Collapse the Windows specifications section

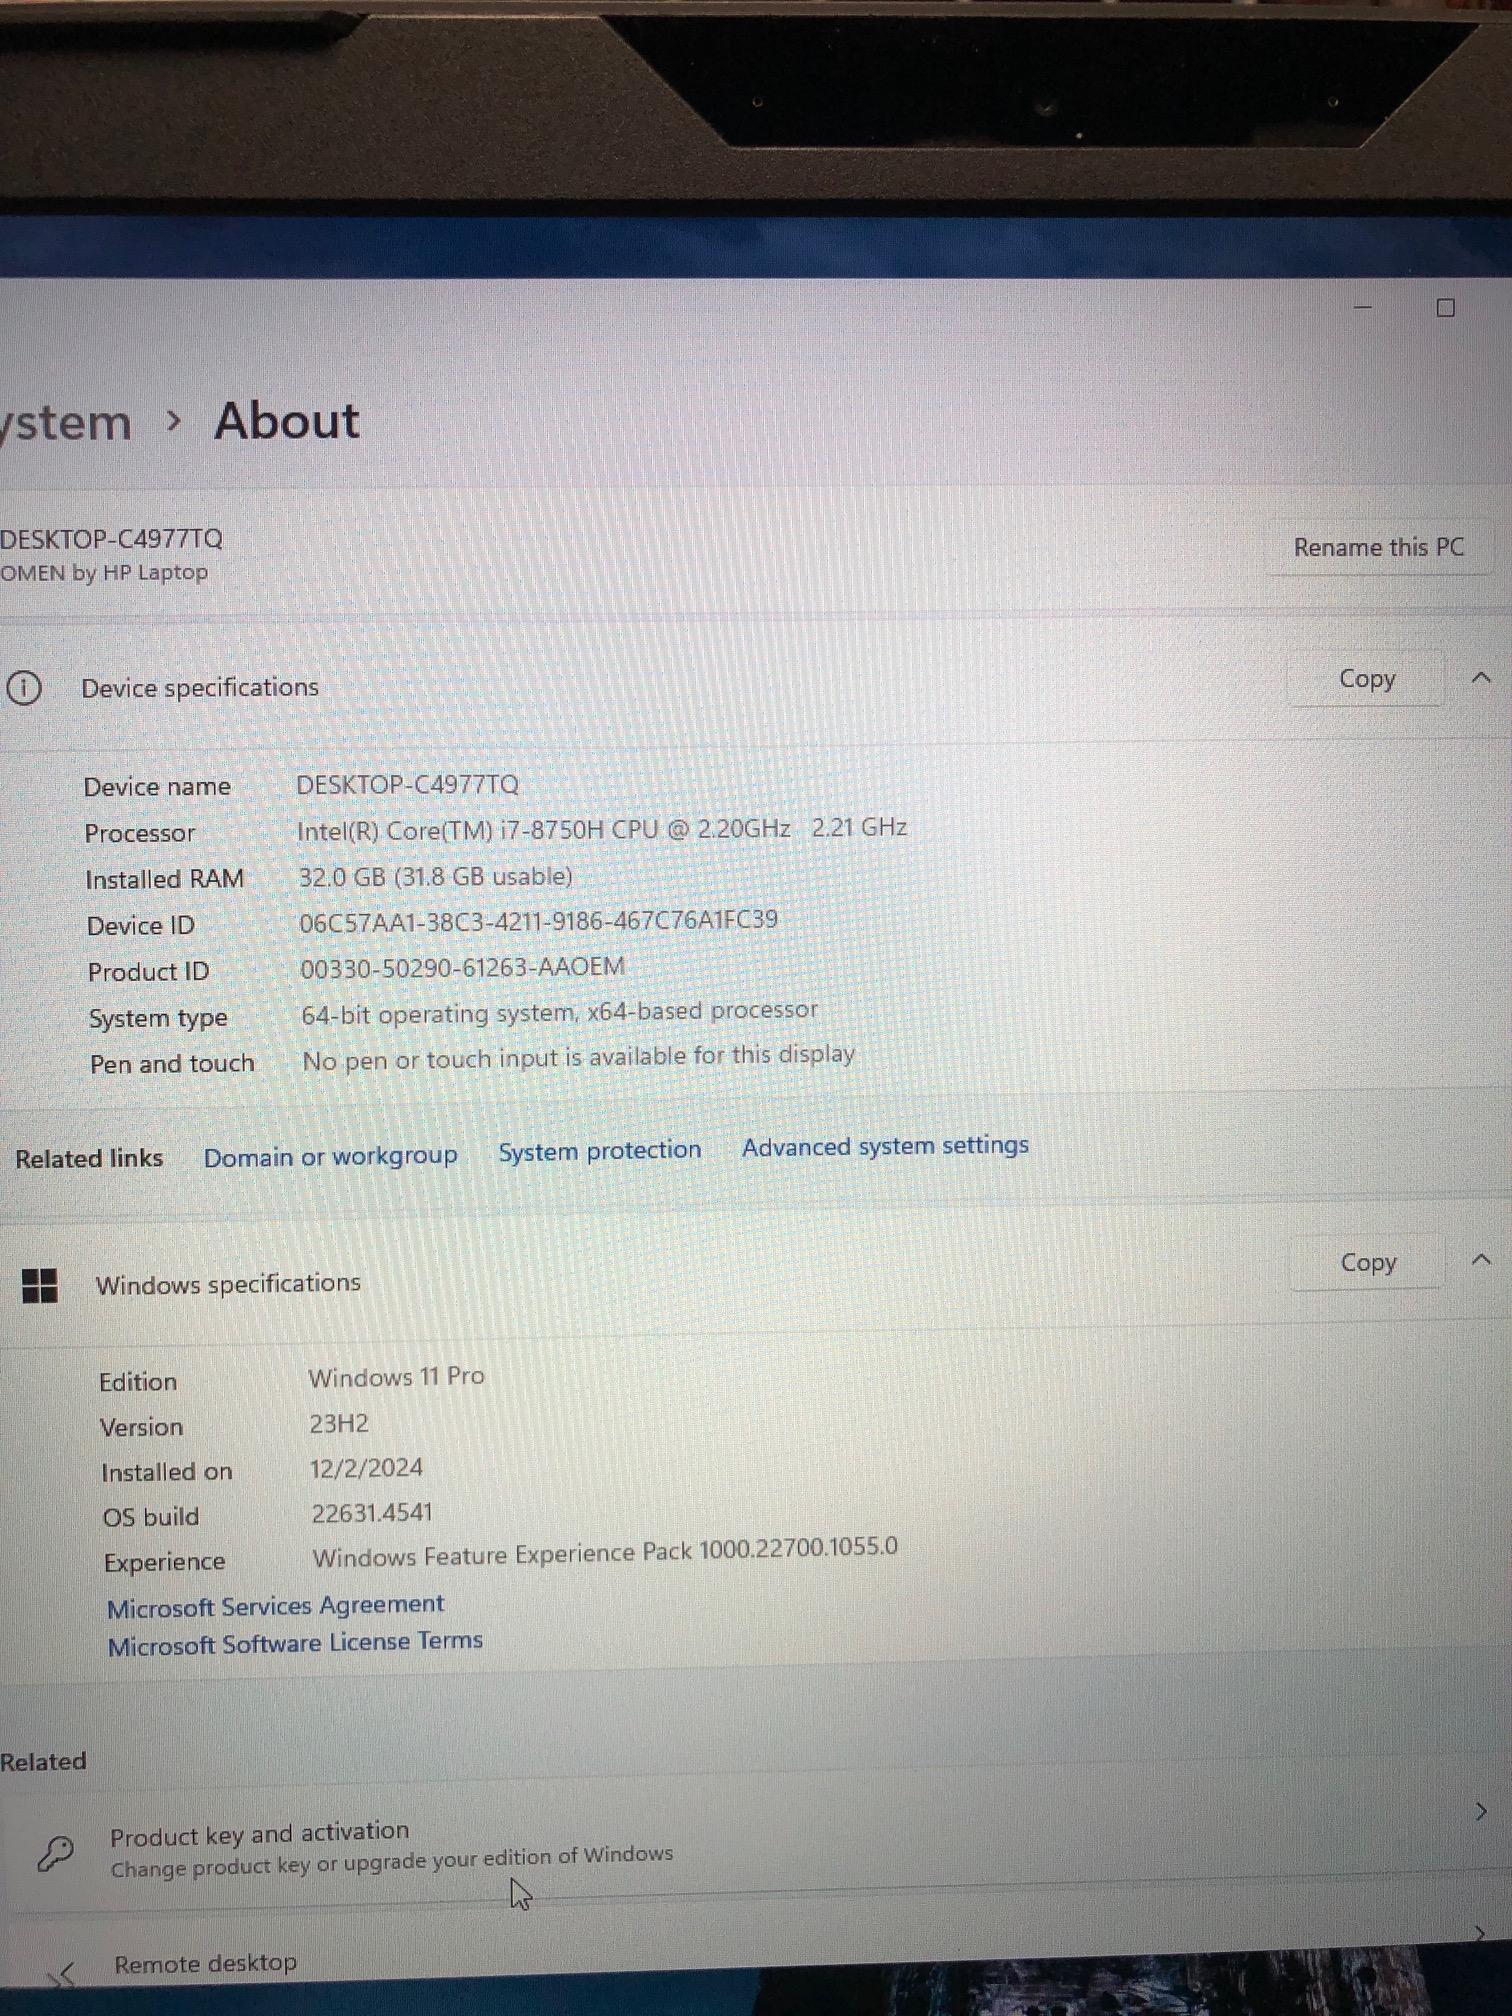[x=1482, y=1260]
